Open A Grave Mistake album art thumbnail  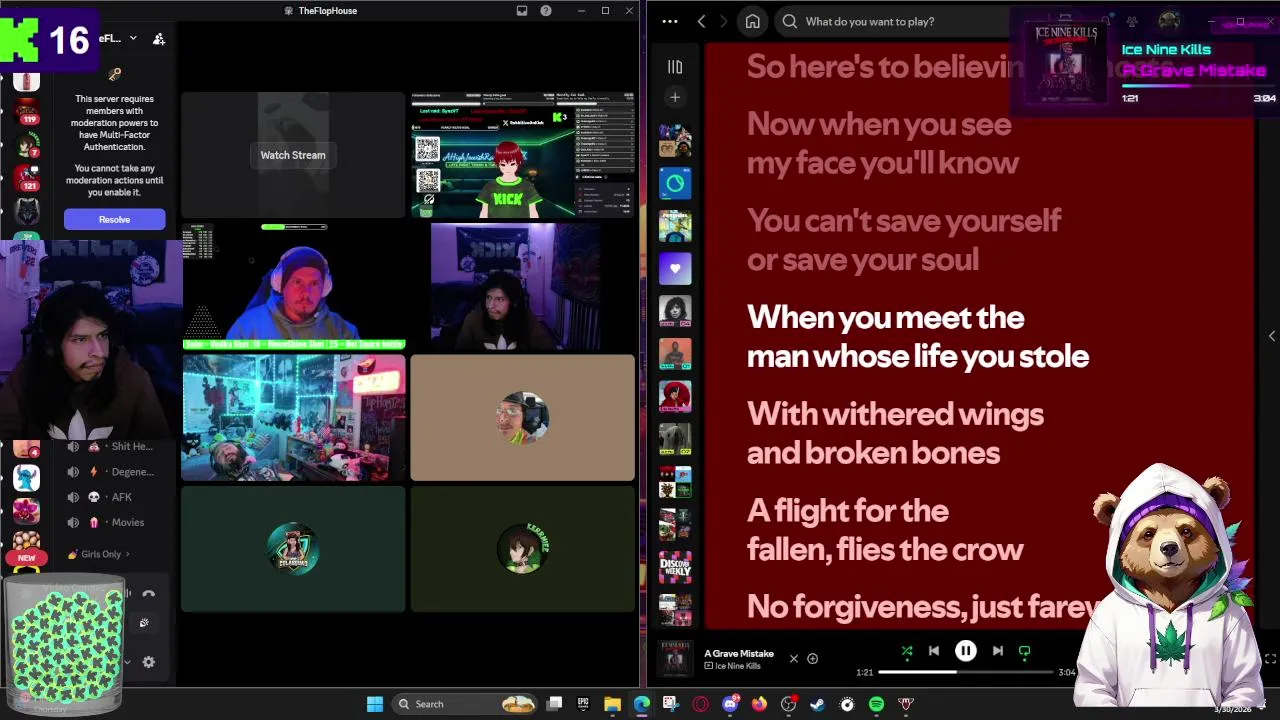[675, 659]
